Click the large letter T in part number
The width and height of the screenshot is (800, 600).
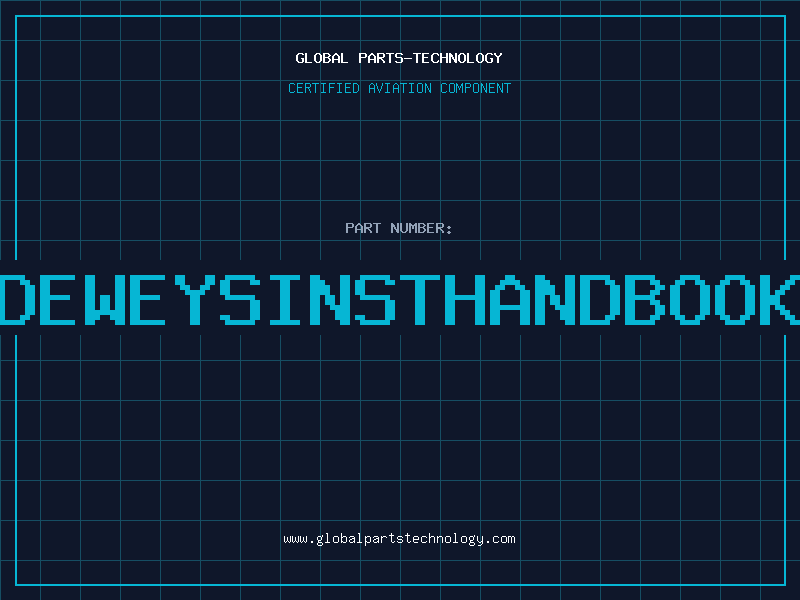click(x=418, y=300)
